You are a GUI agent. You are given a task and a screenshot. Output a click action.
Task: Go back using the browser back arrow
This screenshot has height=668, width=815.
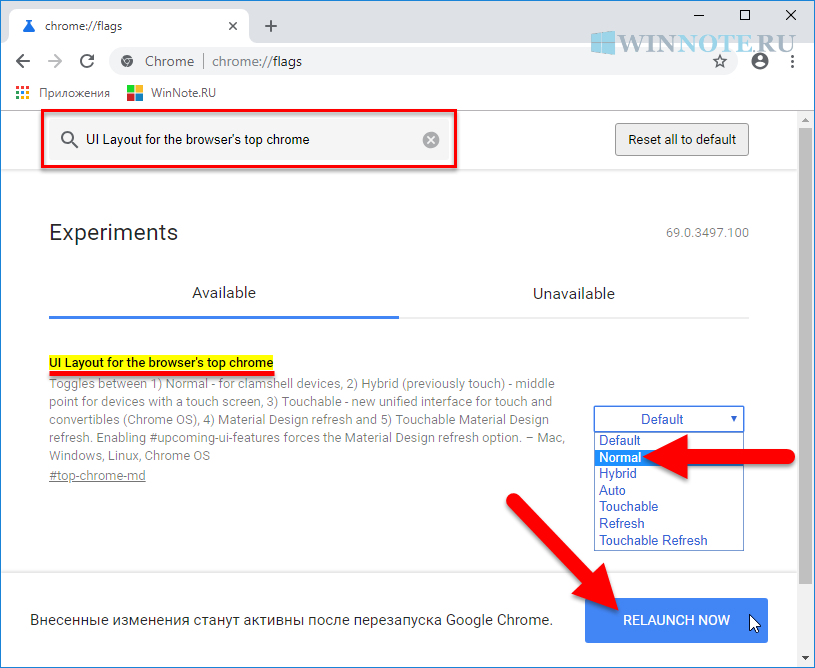pos(23,61)
